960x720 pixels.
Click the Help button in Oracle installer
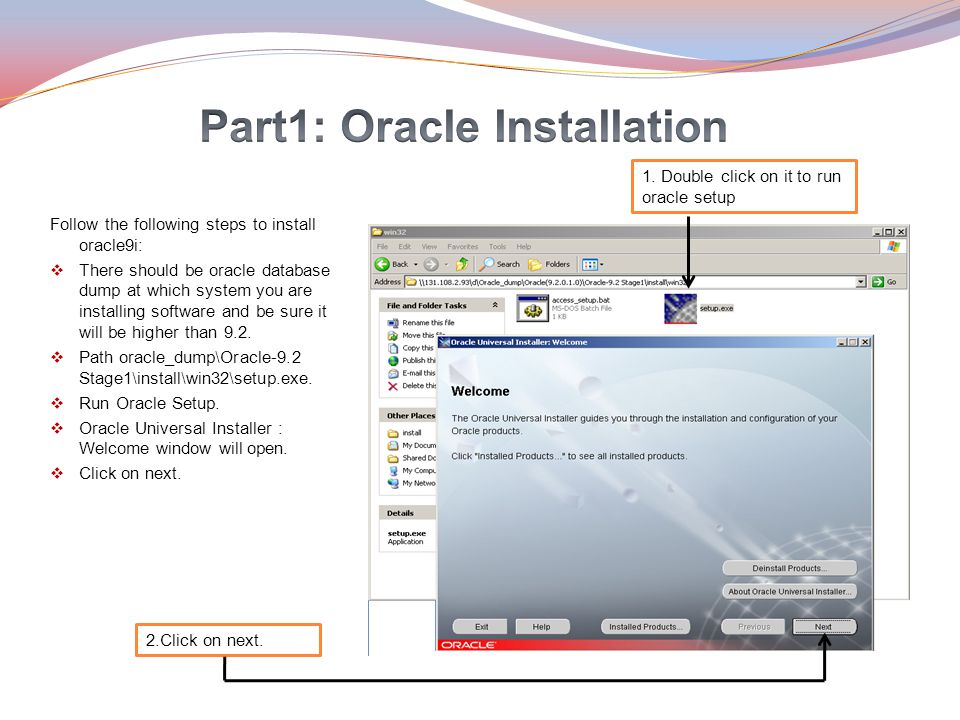click(x=541, y=626)
